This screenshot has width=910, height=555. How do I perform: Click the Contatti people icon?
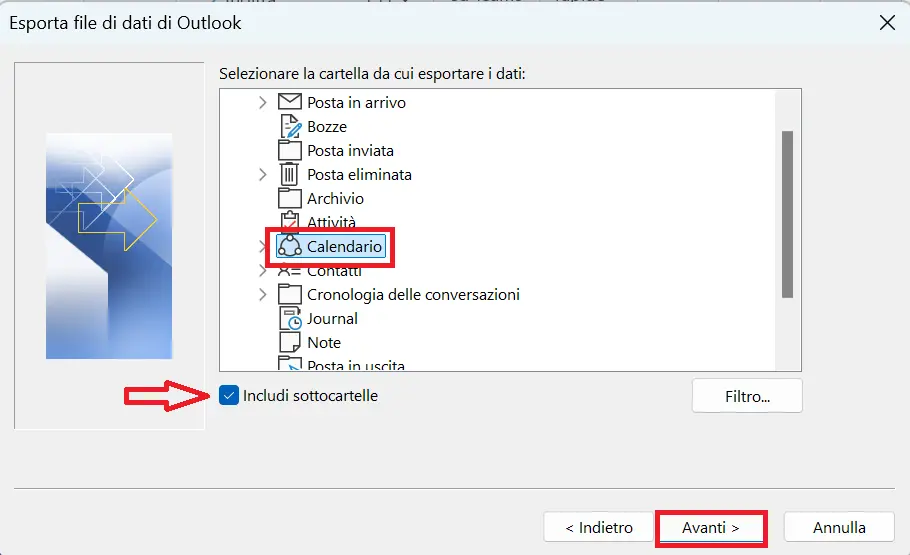point(289,271)
